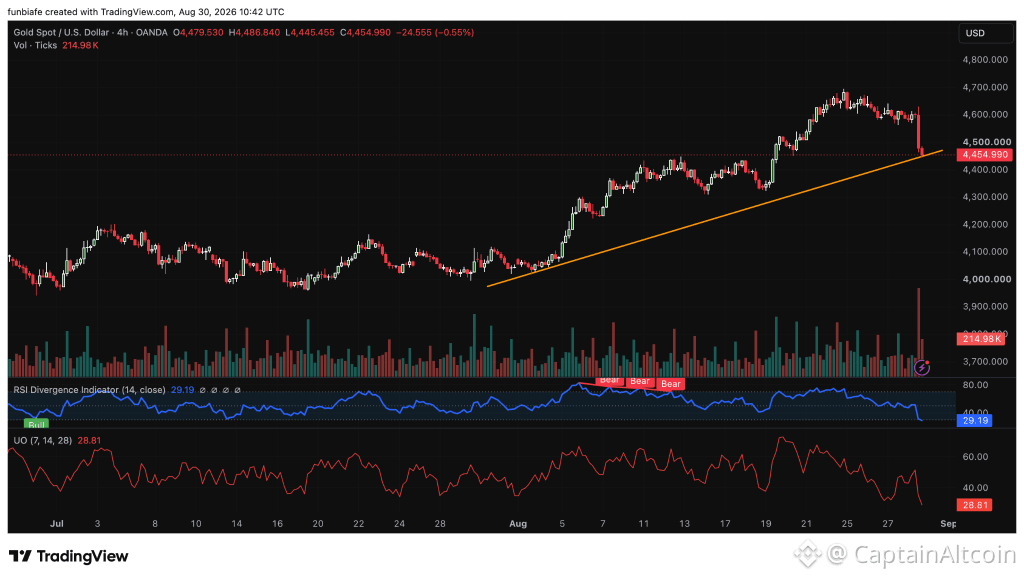
Task: Click the open value O4,479.530
Action: click(198, 32)
